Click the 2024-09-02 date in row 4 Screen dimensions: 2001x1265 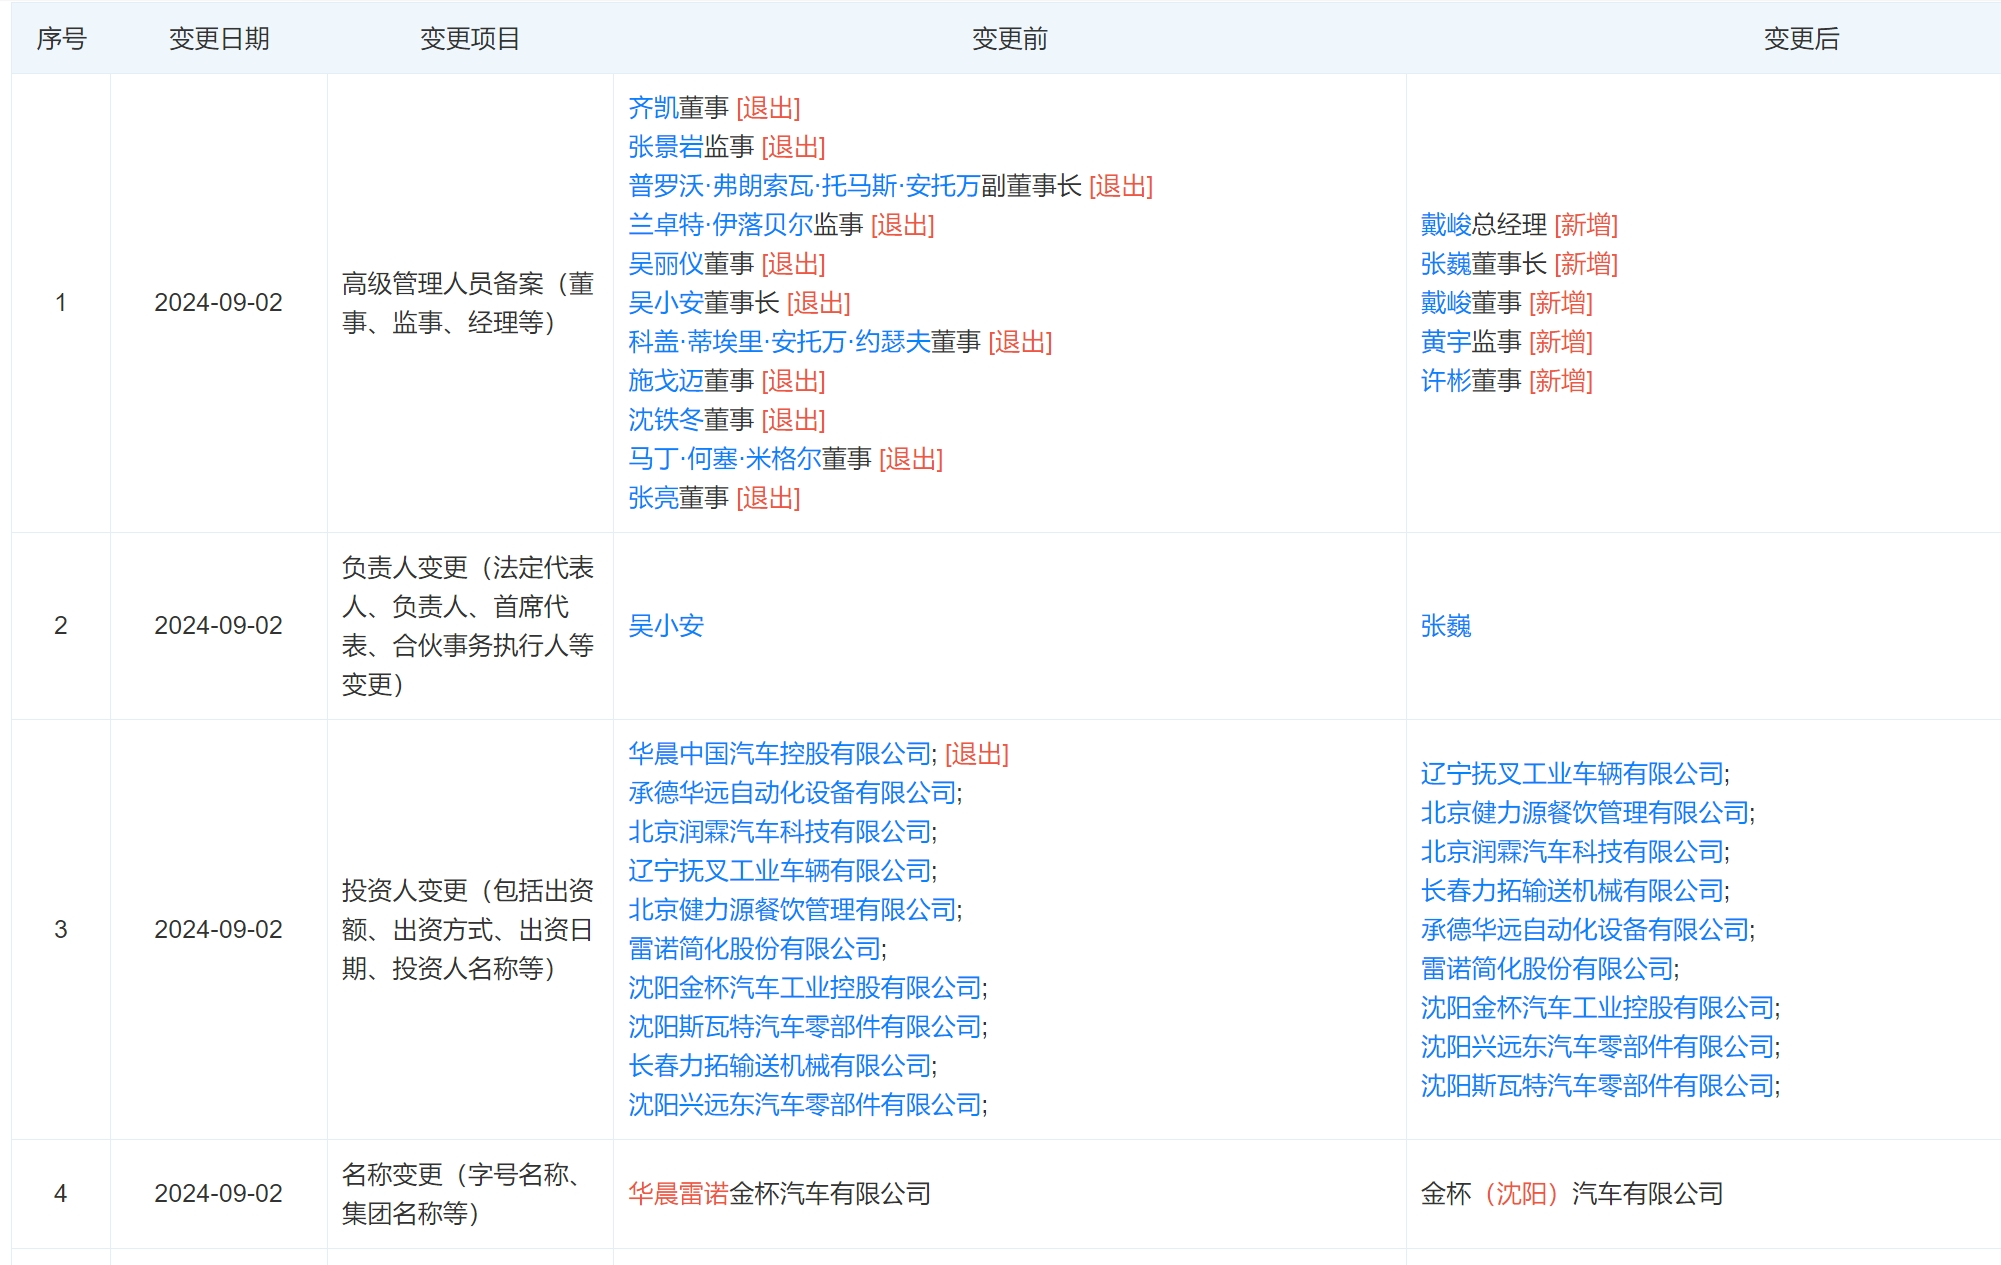tap(218, 1193)
